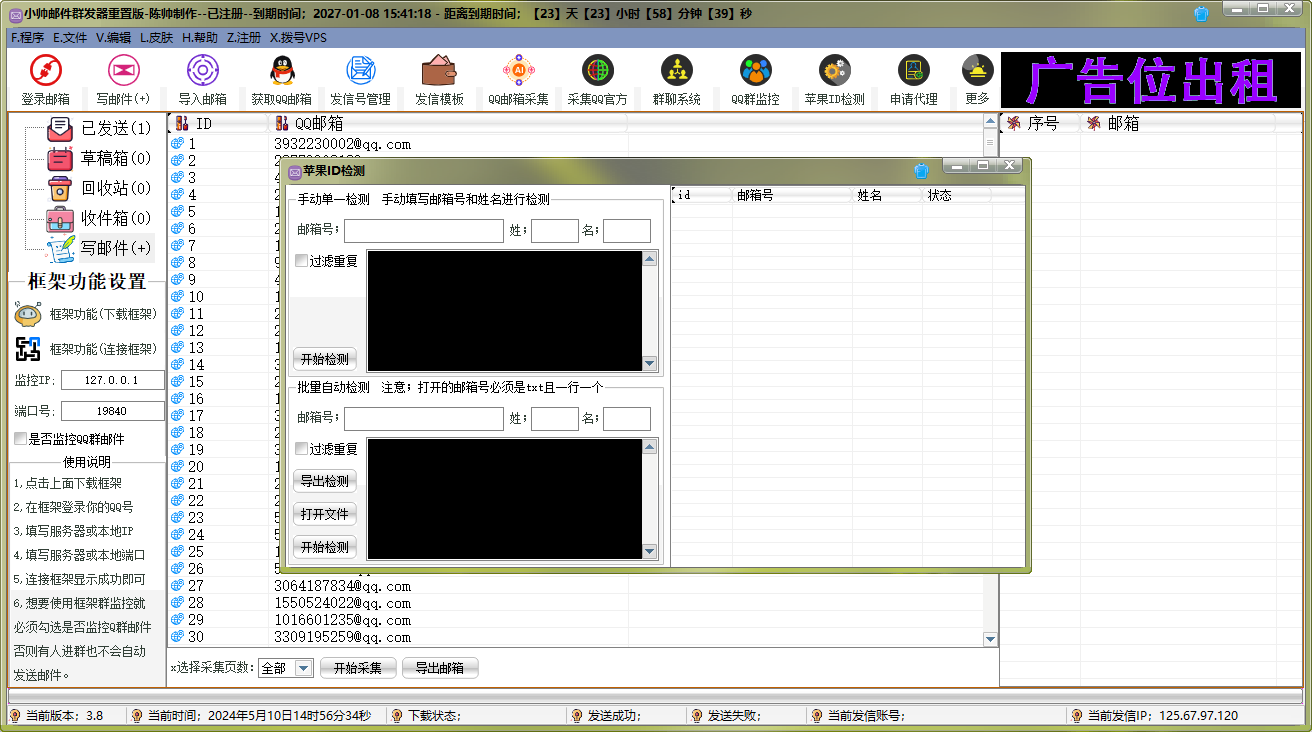Open the L.皮肤 menu
Screen dimensions: 1312x732
pyautogui.click(x=156, y=38)
